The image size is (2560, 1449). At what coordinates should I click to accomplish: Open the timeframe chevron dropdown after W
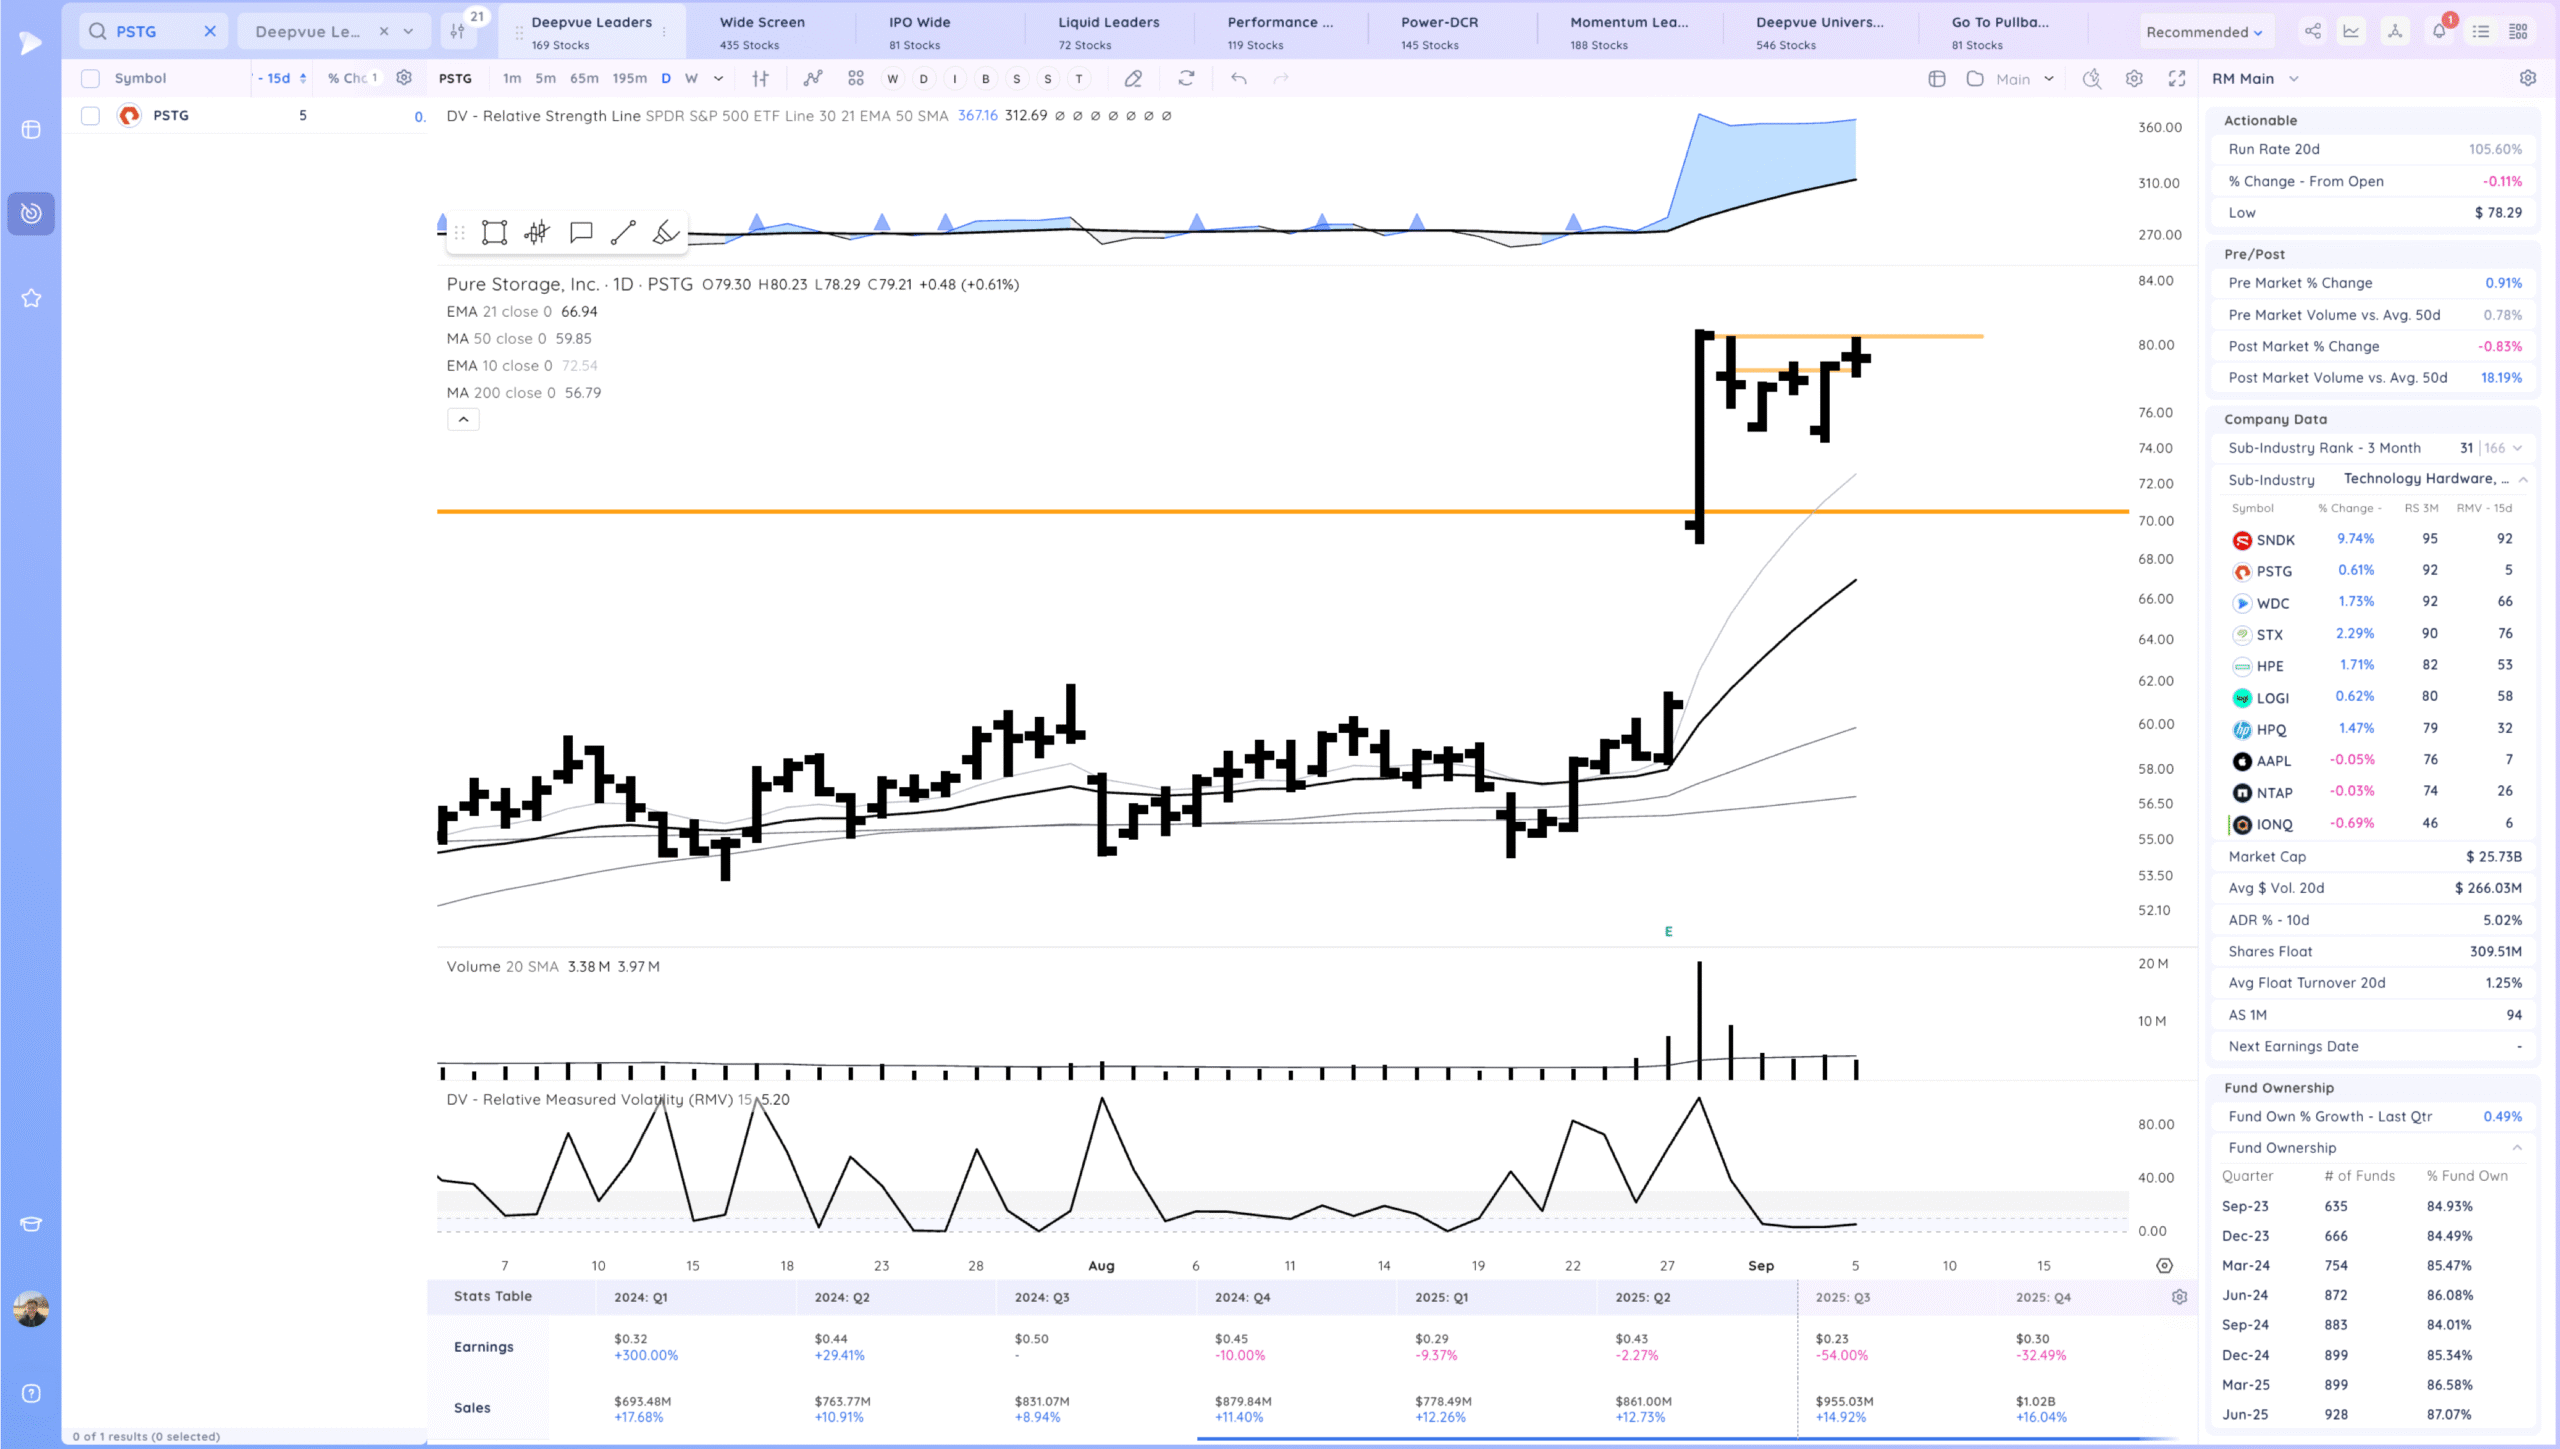tap(718, 78)
